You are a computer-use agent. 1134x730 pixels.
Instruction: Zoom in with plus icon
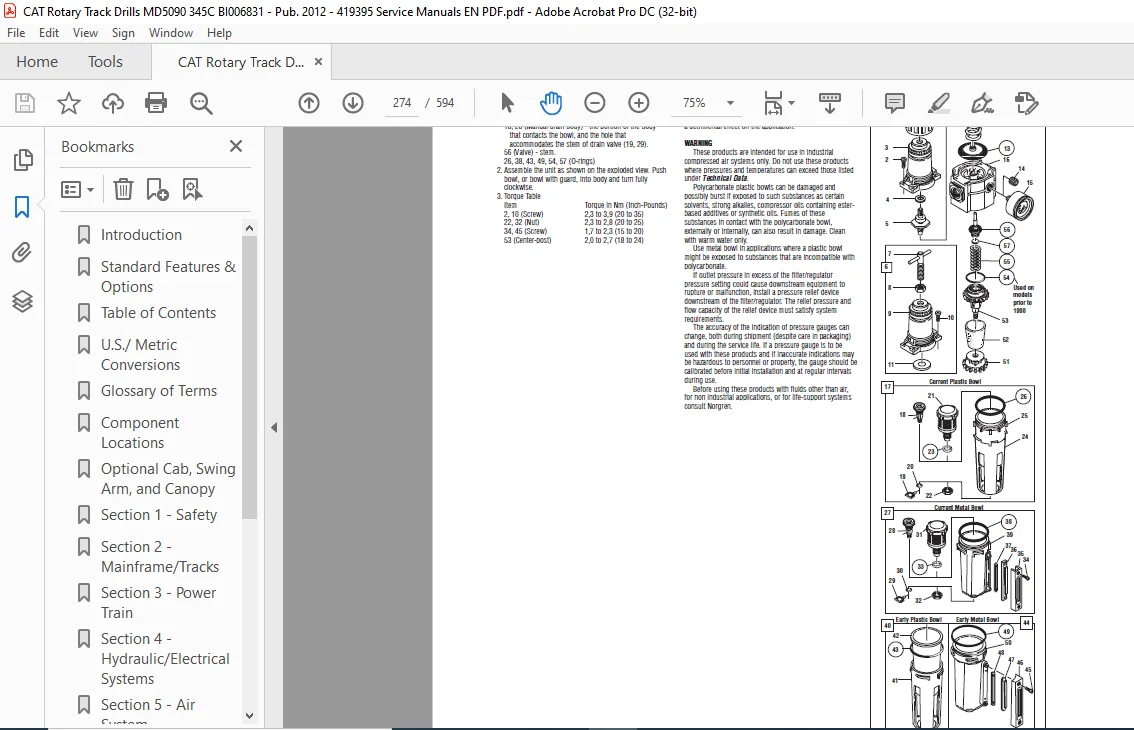pos(639,103)
